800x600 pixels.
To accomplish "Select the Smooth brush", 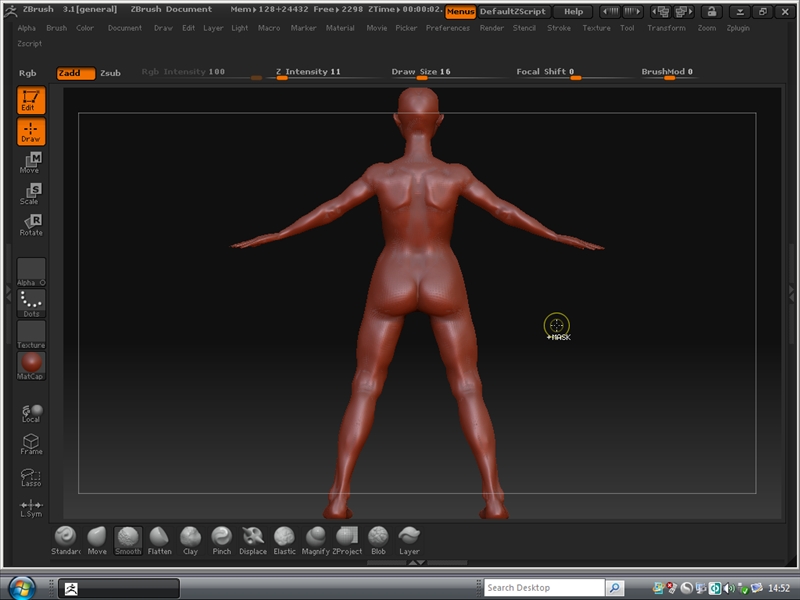I will pyautogui.click(x=128, y=541).
